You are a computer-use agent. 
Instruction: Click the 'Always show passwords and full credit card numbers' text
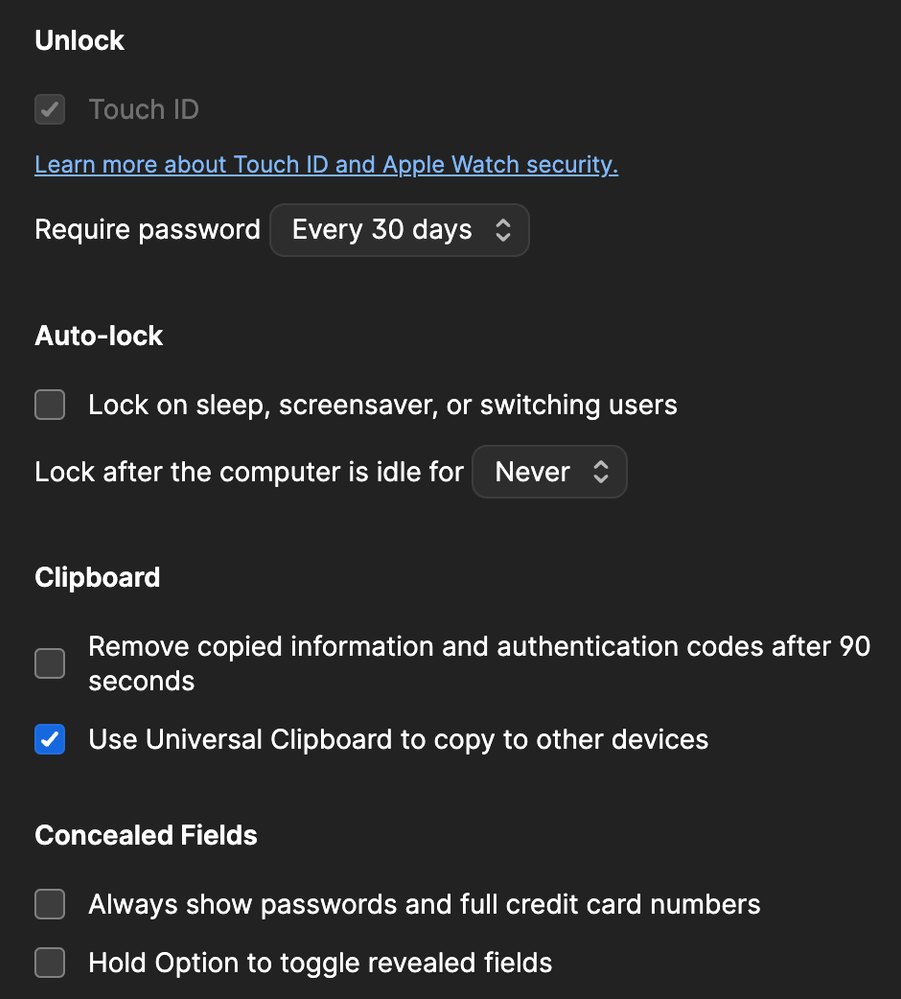424,905
